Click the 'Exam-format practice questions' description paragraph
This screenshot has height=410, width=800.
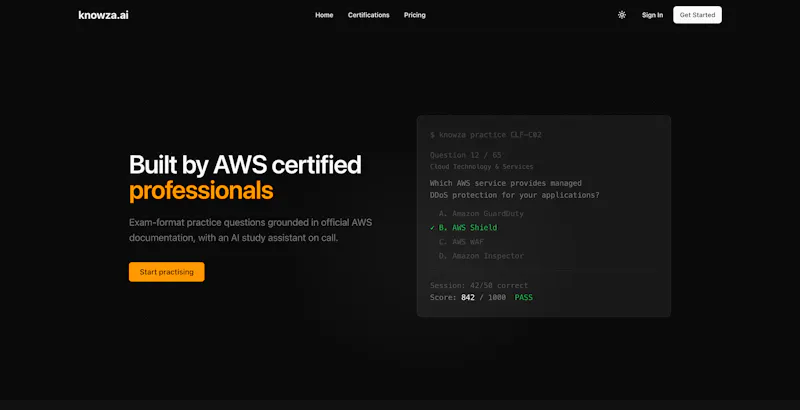[x=251, y=230]
